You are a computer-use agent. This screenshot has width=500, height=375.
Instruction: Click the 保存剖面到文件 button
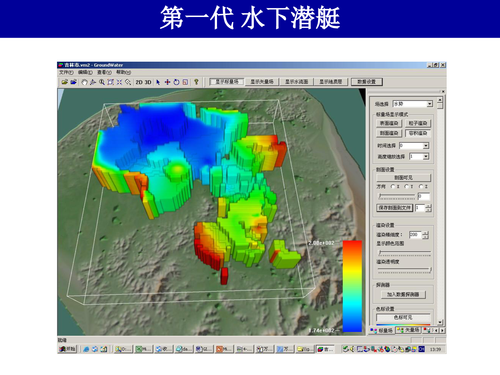click(395, 208)
